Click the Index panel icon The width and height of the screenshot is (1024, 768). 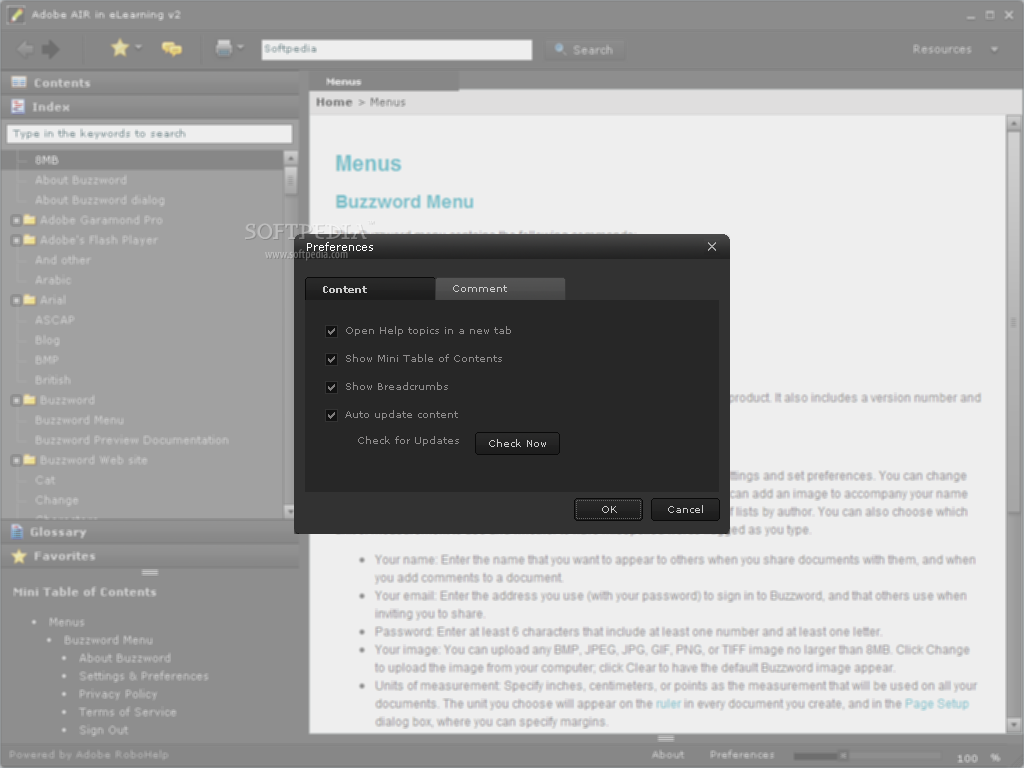tap(18, 106)
